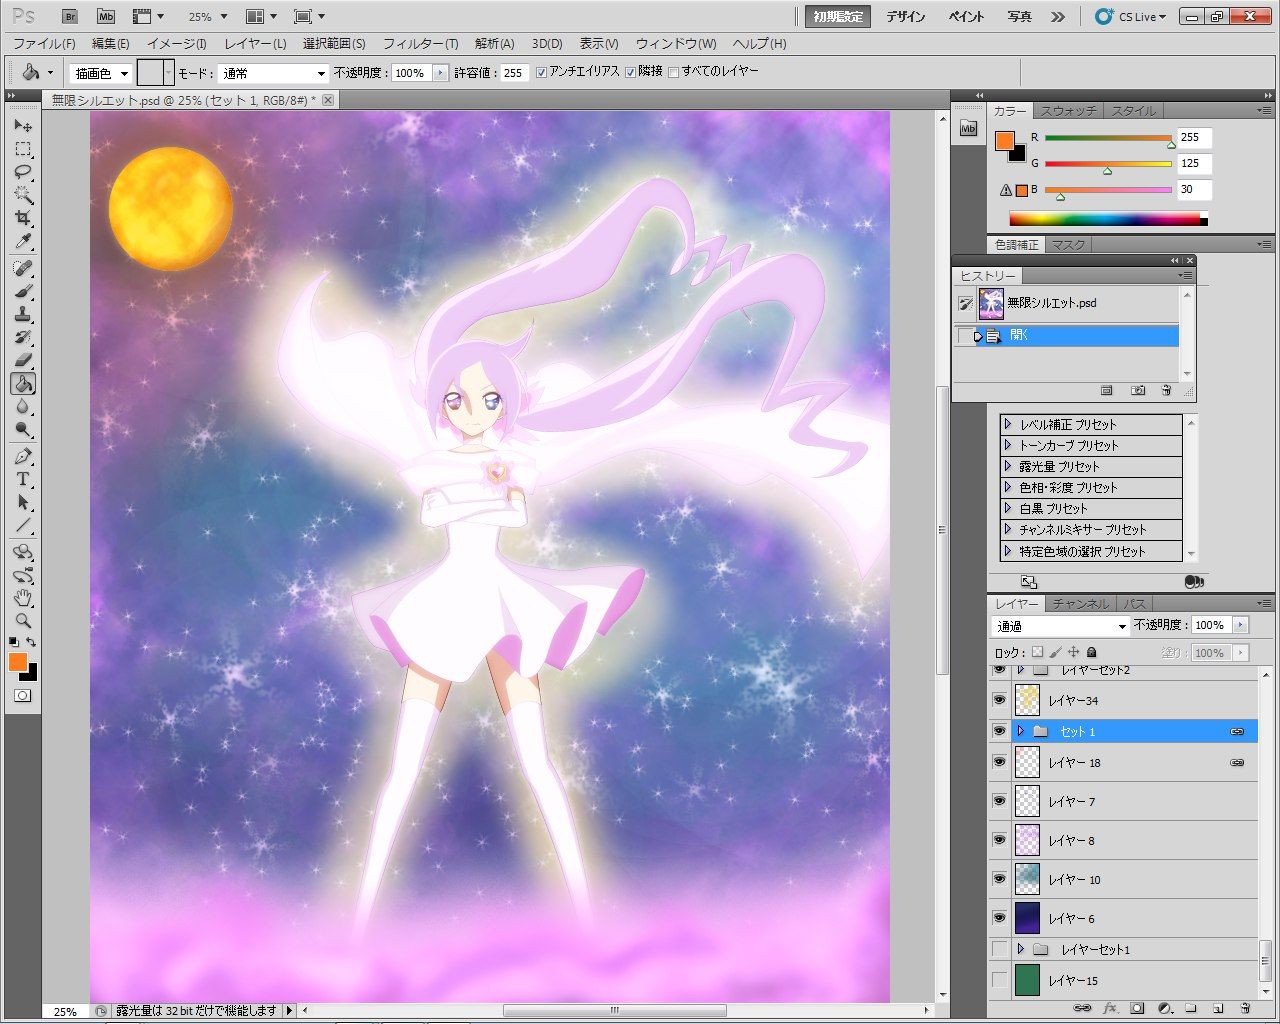Open the CS Live button
This screenshot has height=1024, width=1280.
(1131, 17)
